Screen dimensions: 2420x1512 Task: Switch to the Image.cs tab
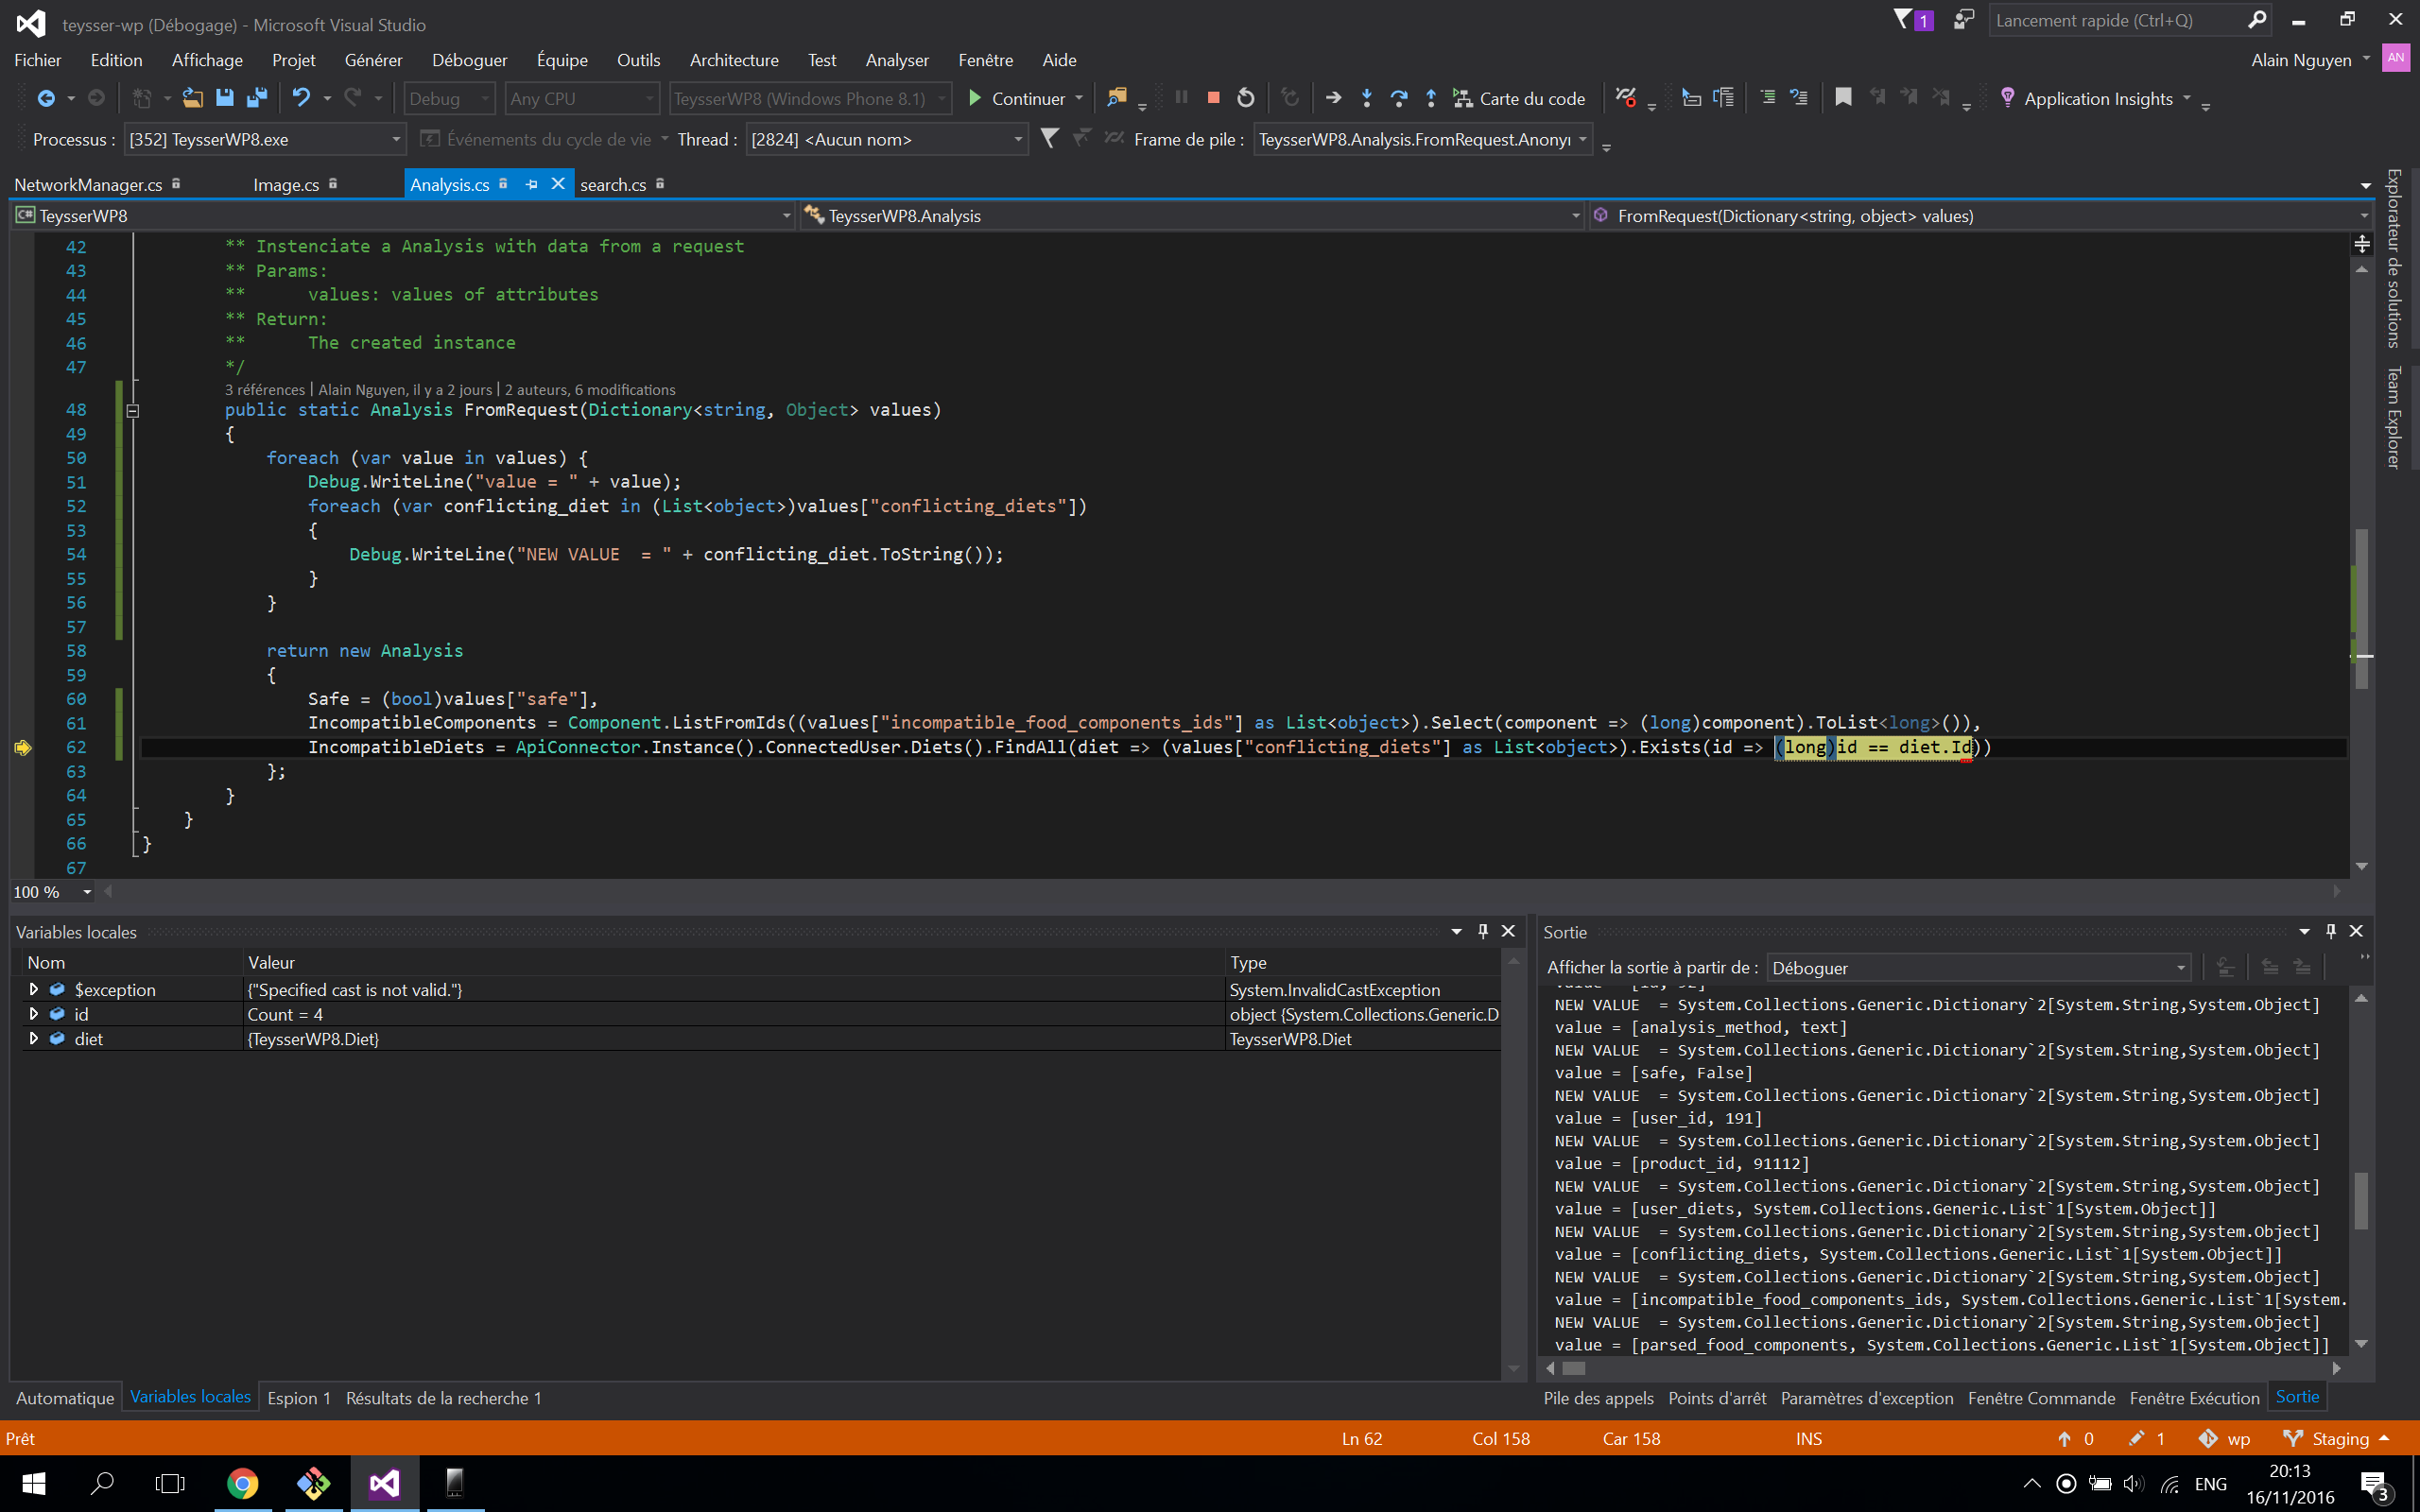click(286, 184)
